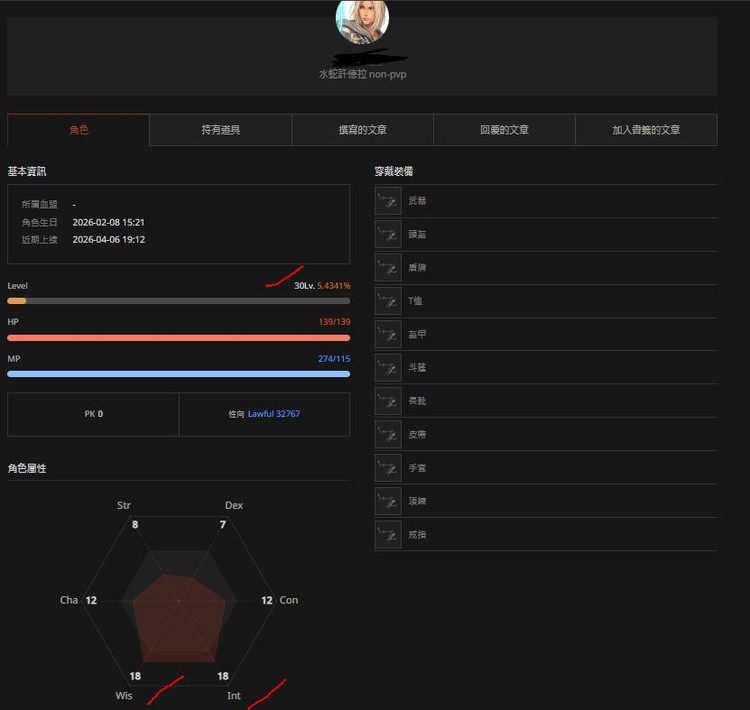Open the 持有道具 tab
The width and height of the screenshot is (750, 710).
click(x=220, y=130)
